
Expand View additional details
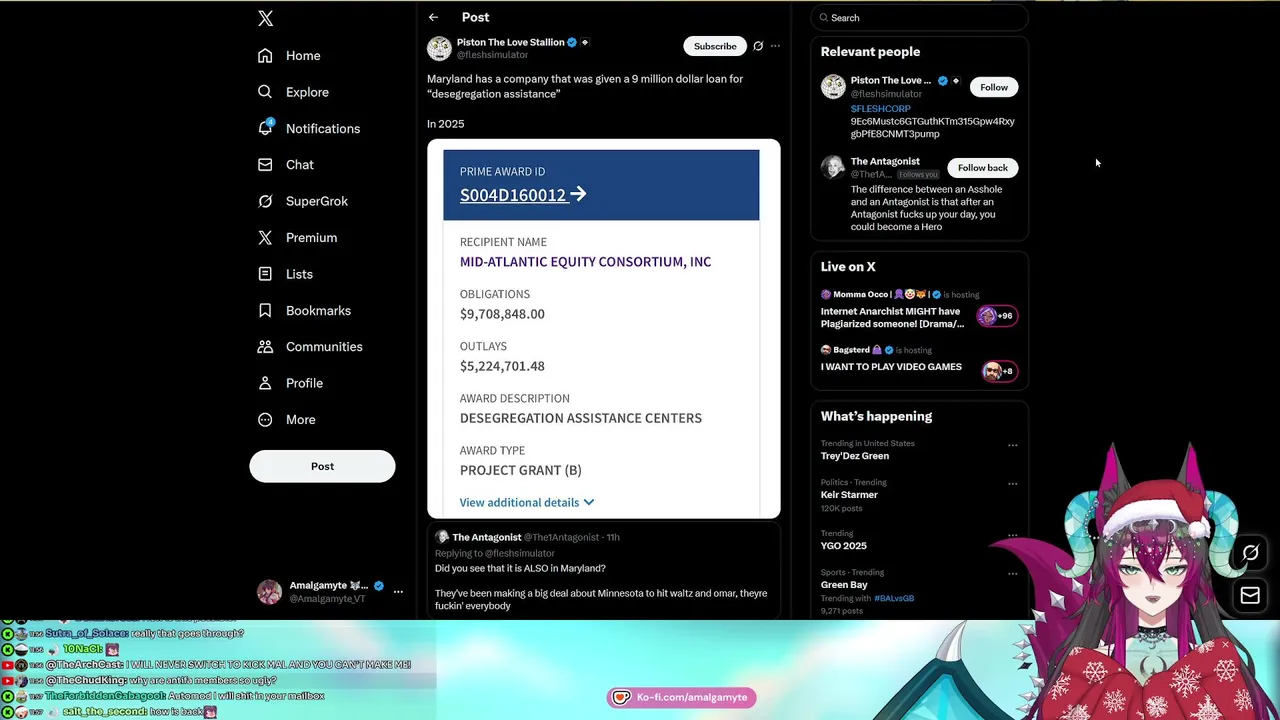(x=527, y=502)
